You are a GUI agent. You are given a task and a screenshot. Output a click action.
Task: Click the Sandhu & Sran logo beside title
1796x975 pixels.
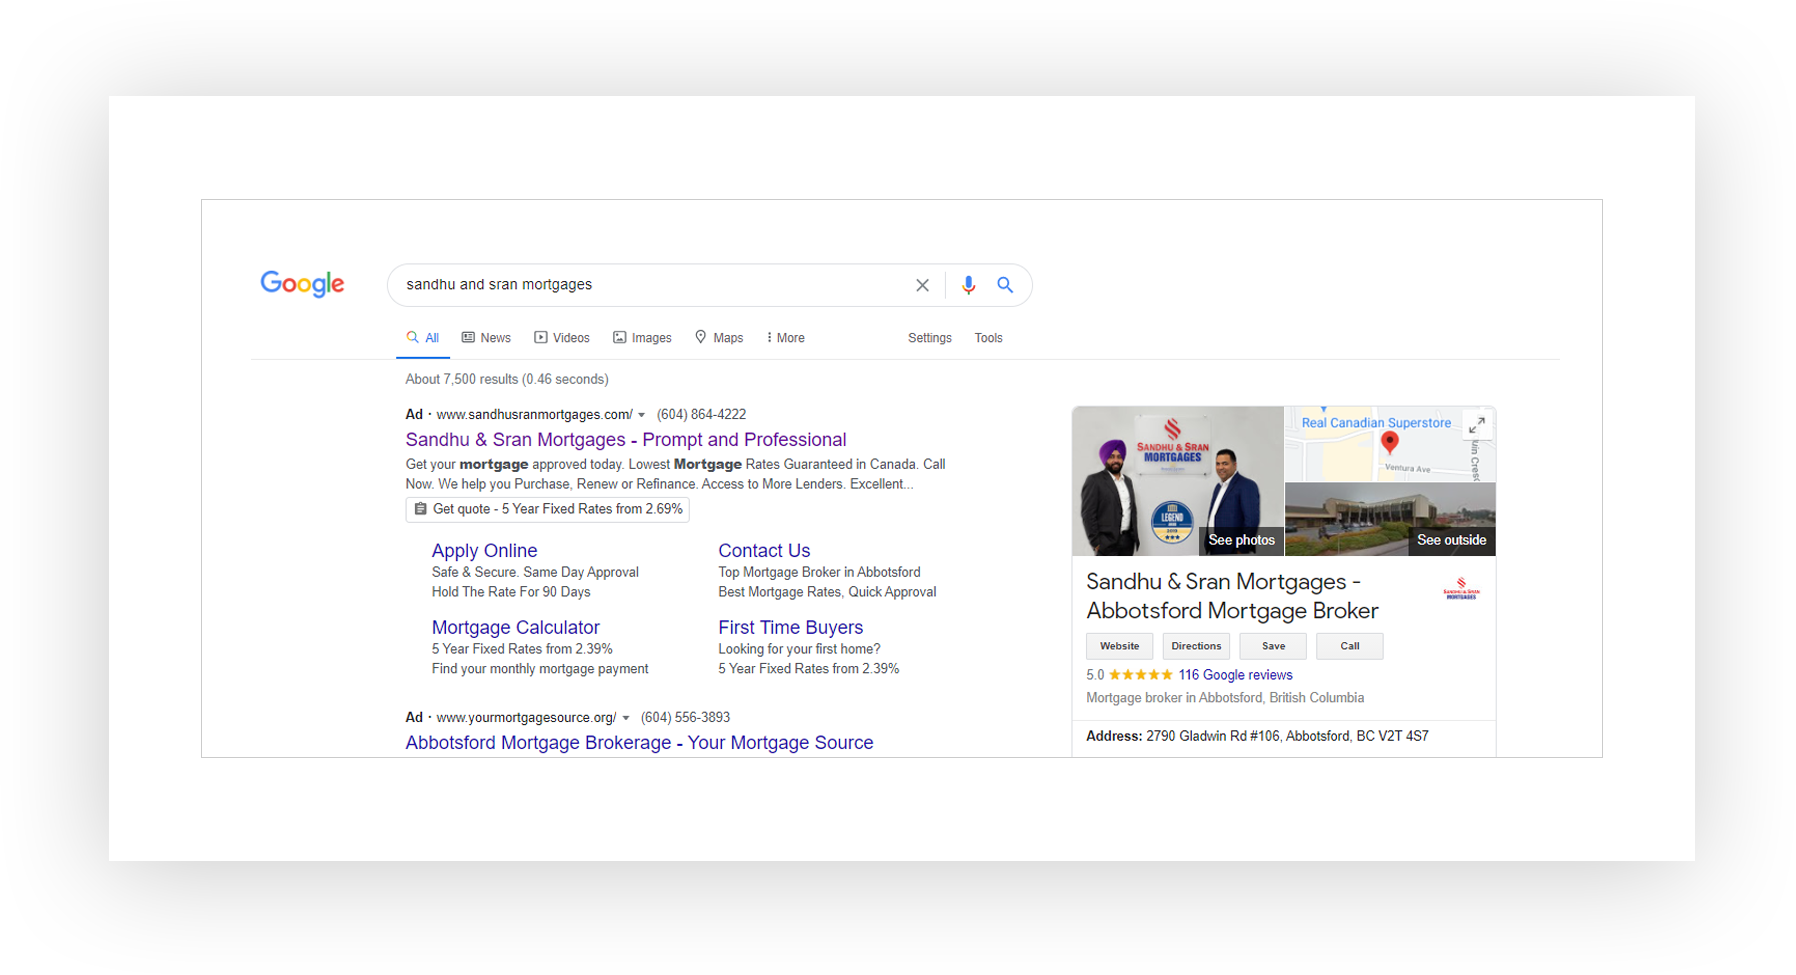1461,589
